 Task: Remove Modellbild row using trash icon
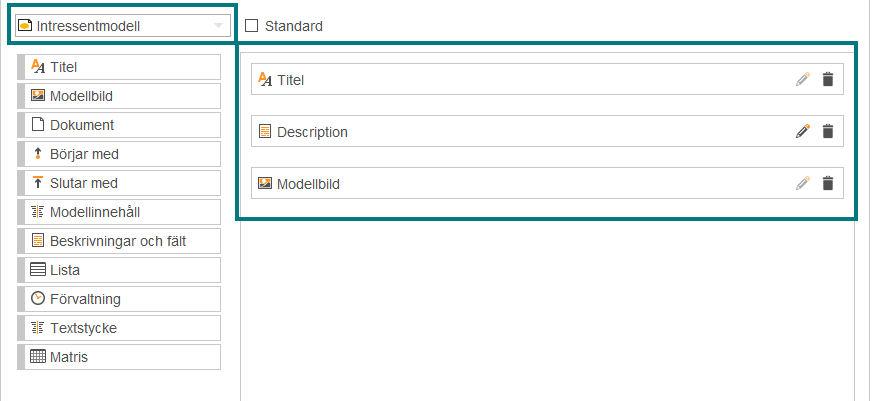point(828,183)
